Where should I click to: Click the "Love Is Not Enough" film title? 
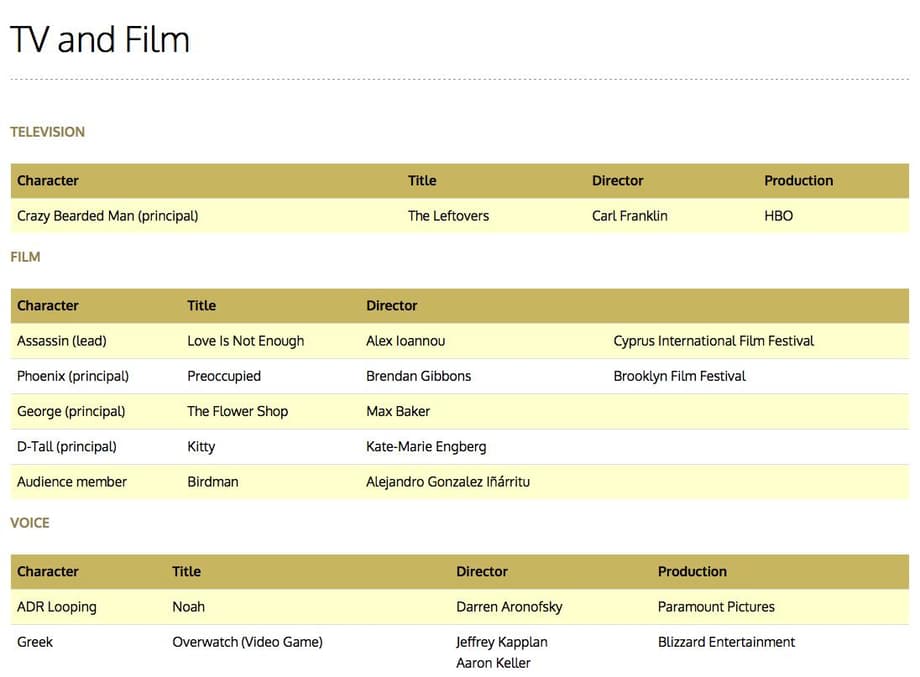(245, 341)
